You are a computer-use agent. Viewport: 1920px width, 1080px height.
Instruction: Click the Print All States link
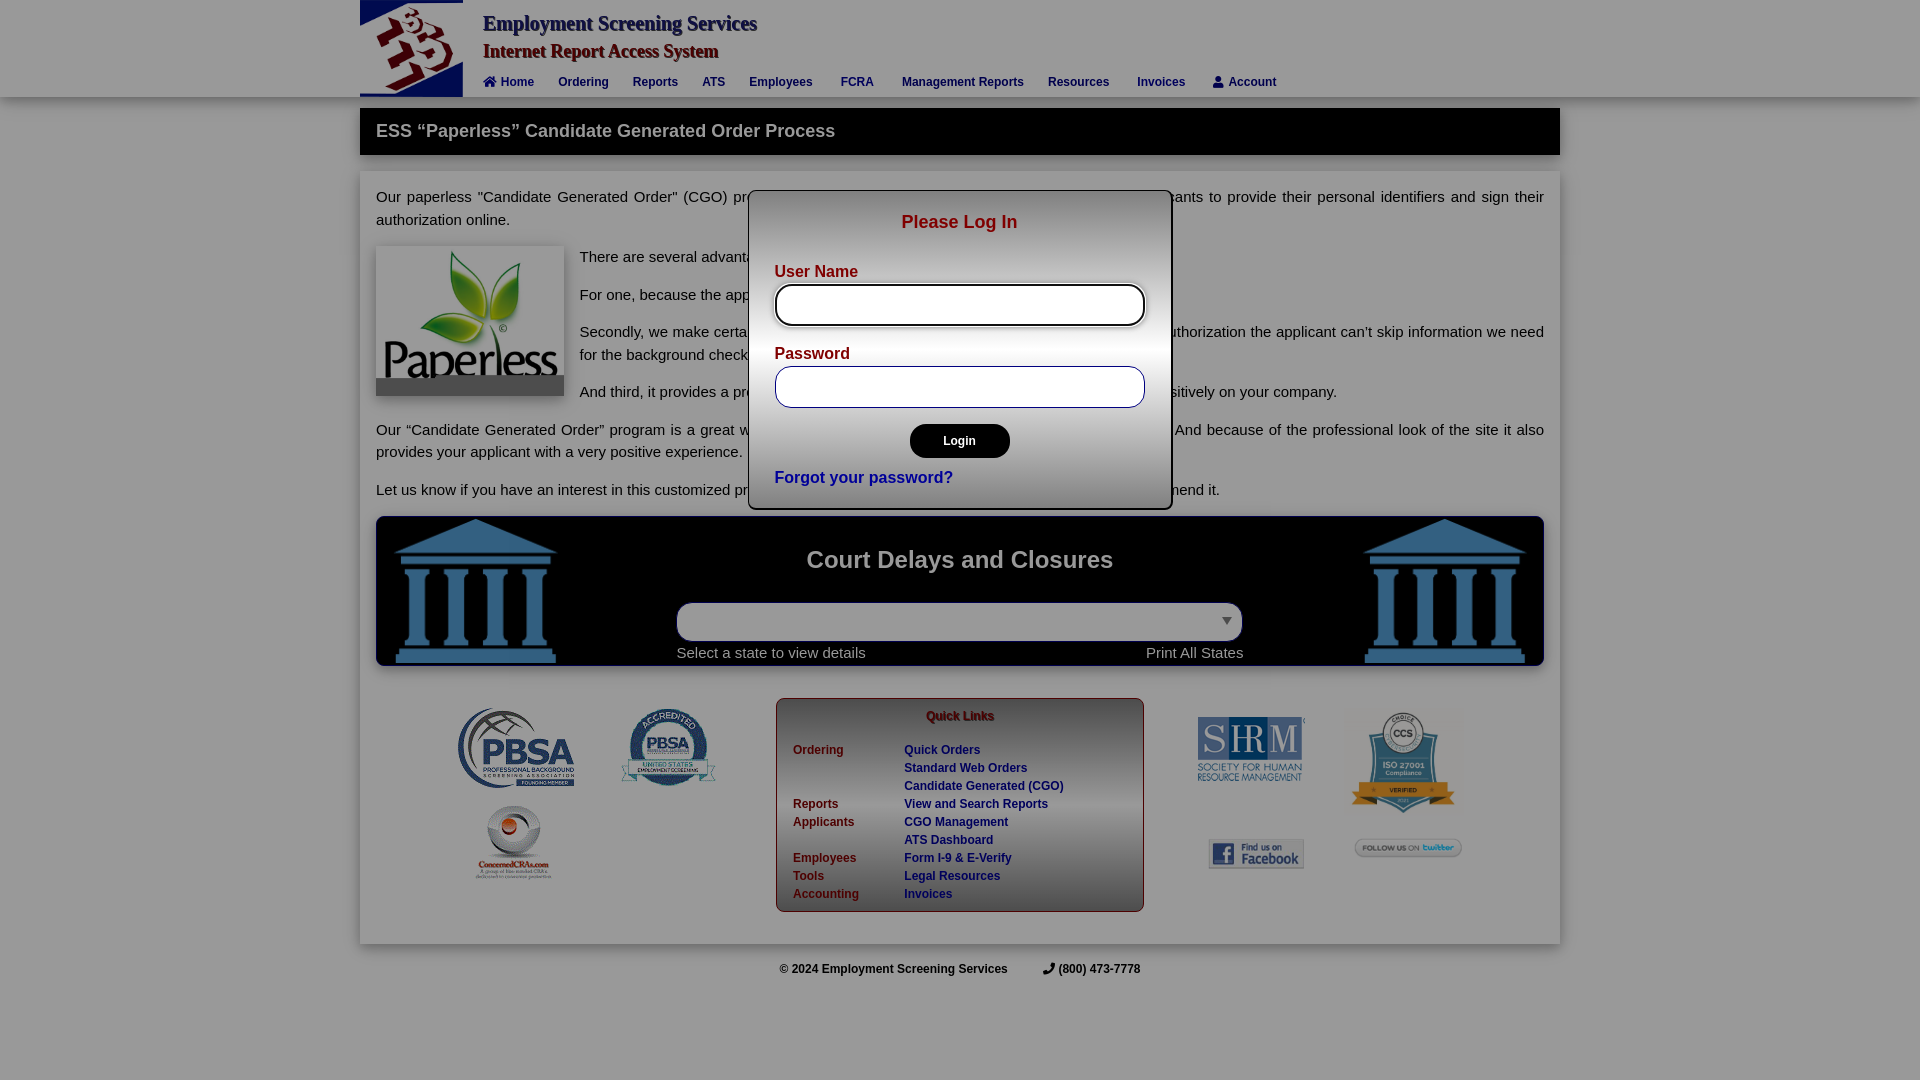pyautogui.click(x=1195, y=651)
